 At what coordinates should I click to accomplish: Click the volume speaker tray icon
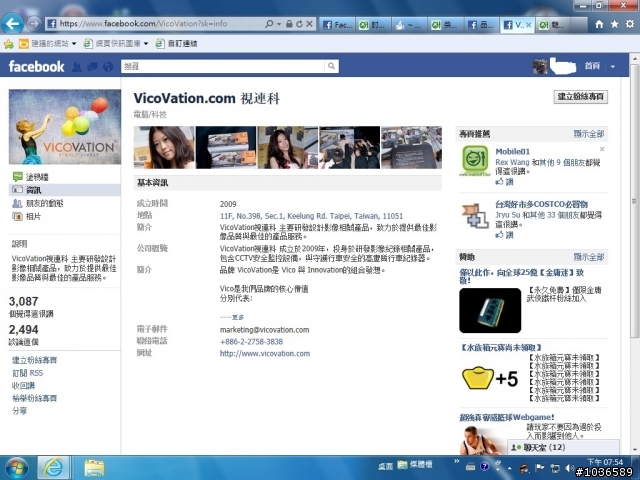(x=570, y=468)
